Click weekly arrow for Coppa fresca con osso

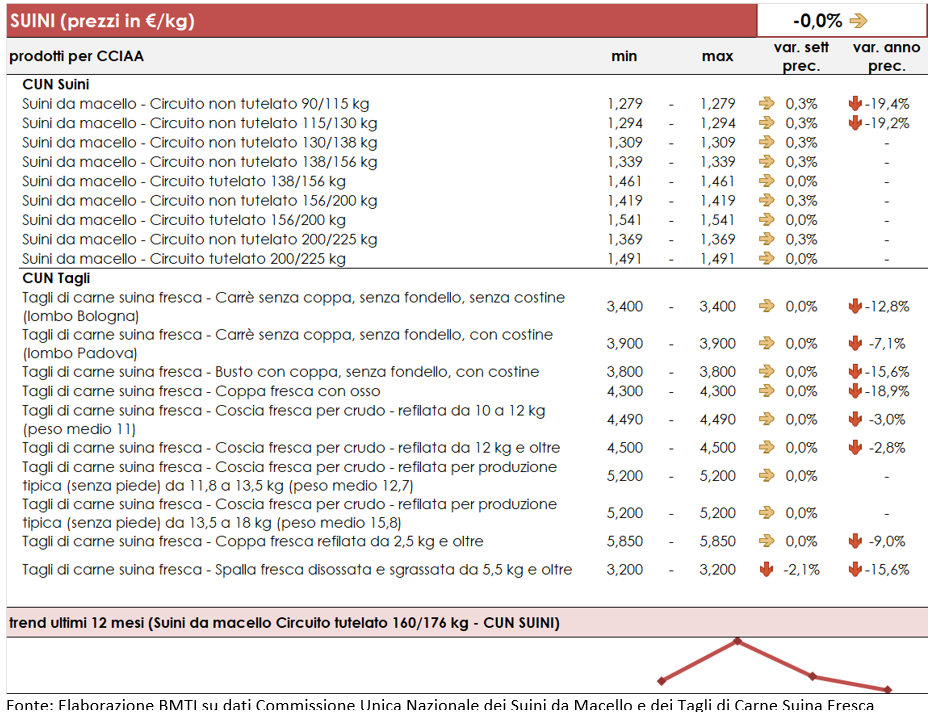(767, 391)
